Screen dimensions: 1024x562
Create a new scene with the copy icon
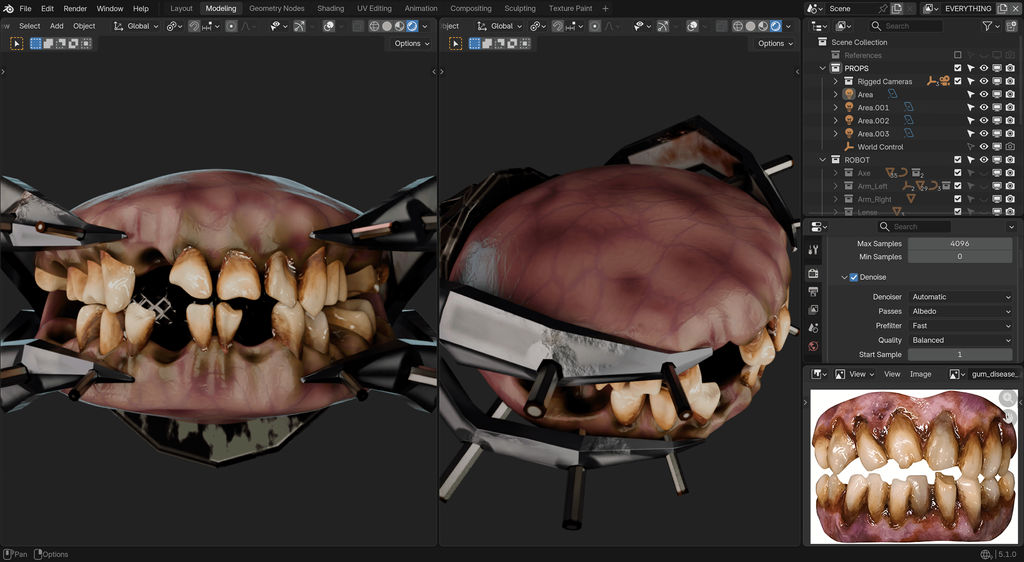click(897, 8)
